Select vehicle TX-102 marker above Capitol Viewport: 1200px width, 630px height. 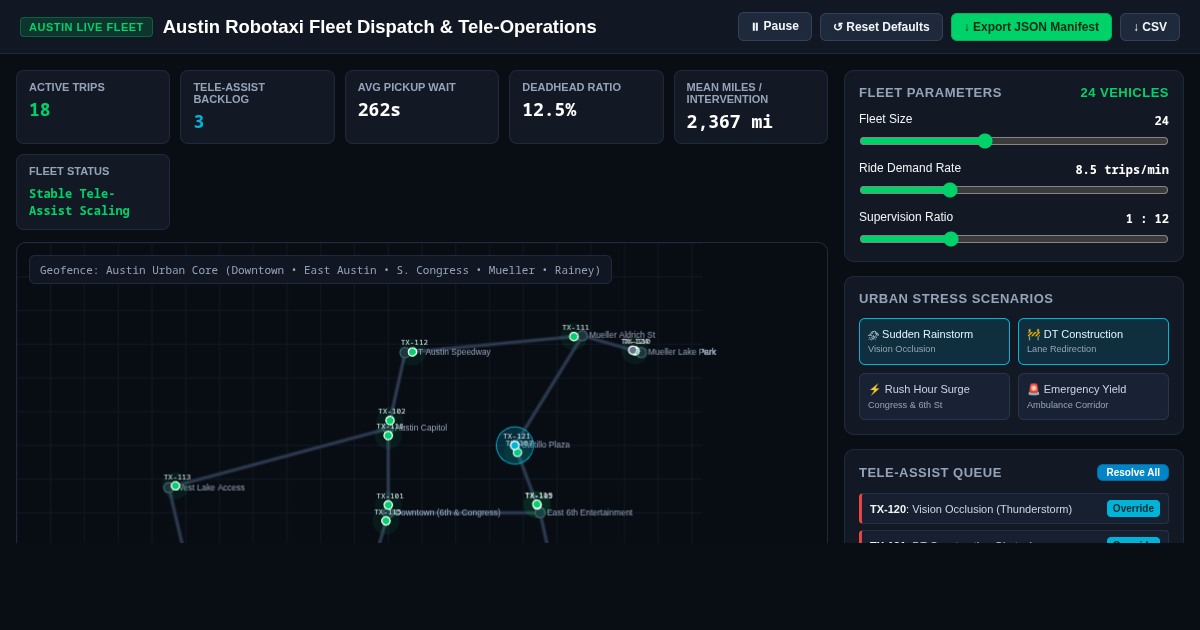coord(390,421)
